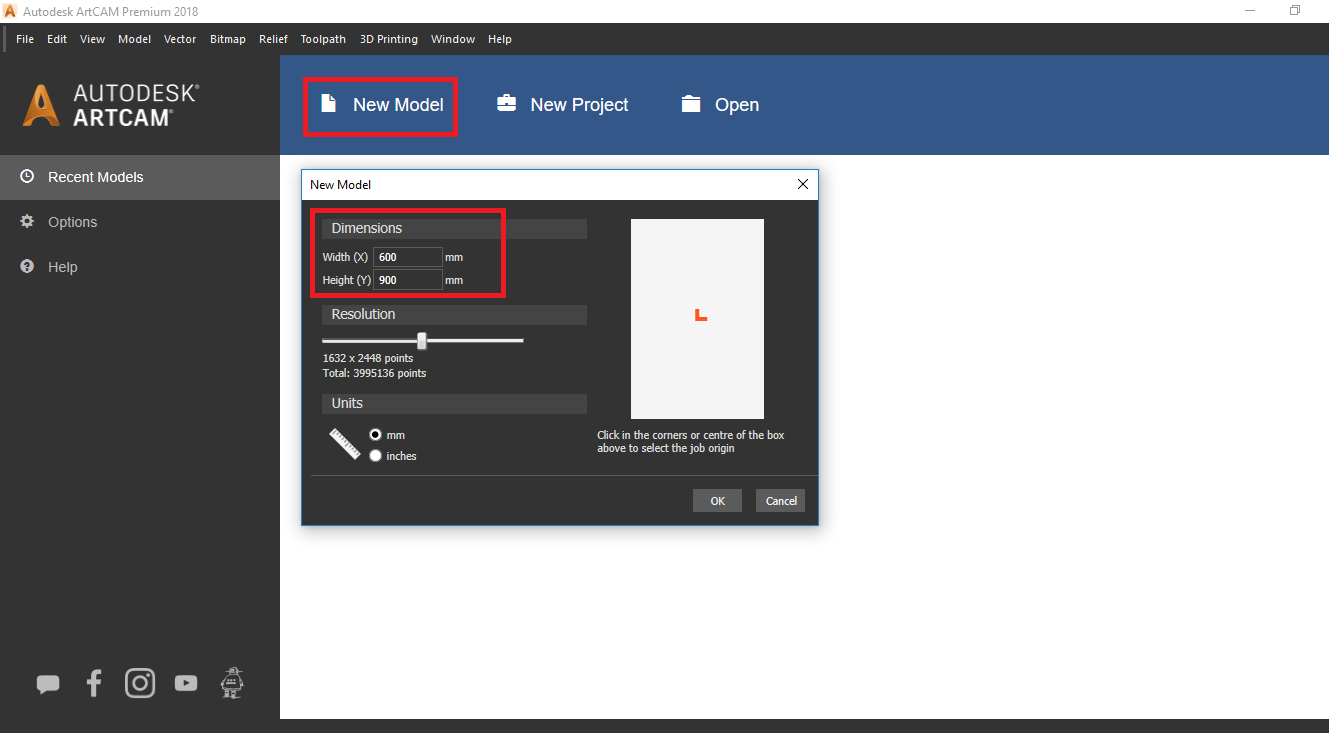This screenshot has width=1329, height=733.
Task: Click the ArtCAM title bar app icon
Action: [x=10, y=11]
